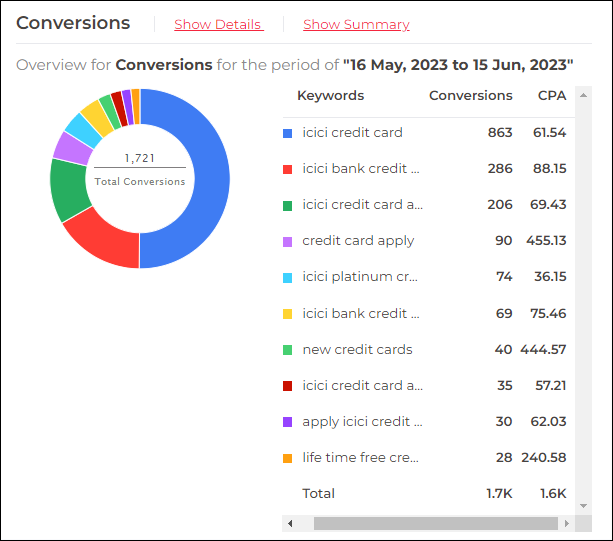Viewport: 613px width, 541px height.
Task: Click the up arrow of the vertical scrollbar
Action: tap(583, 95)
